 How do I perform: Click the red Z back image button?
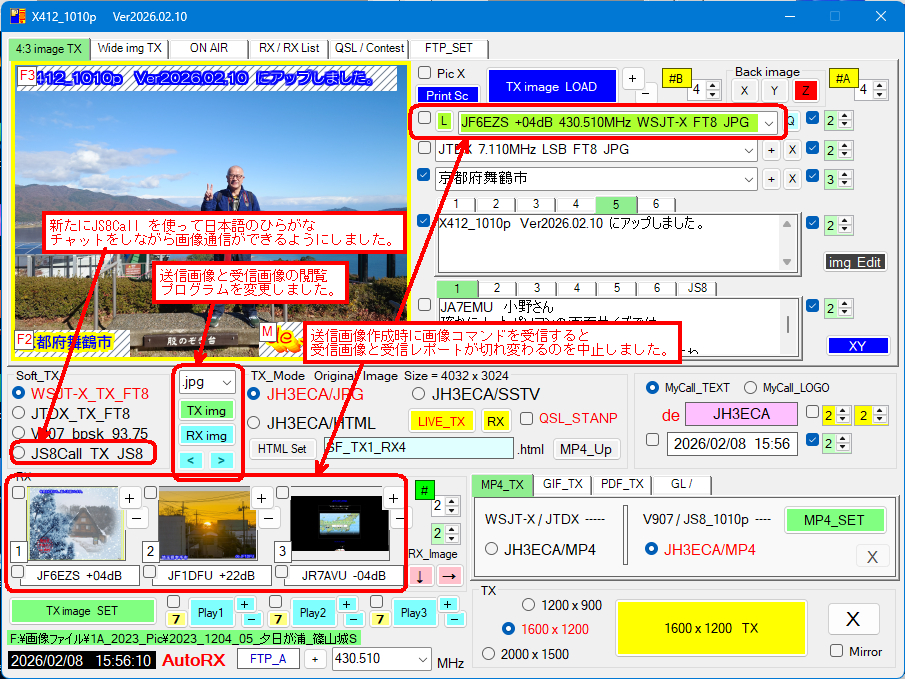tap(804, 90)
